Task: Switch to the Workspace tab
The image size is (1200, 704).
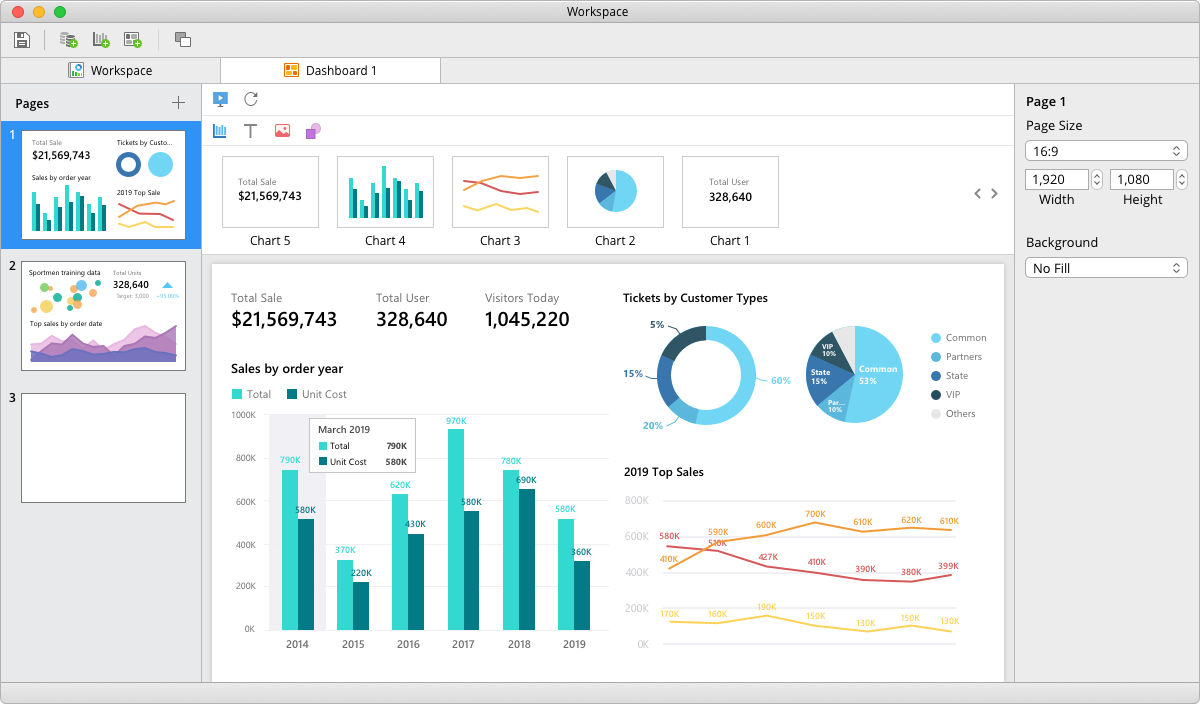Action: [x=110, y=70]
